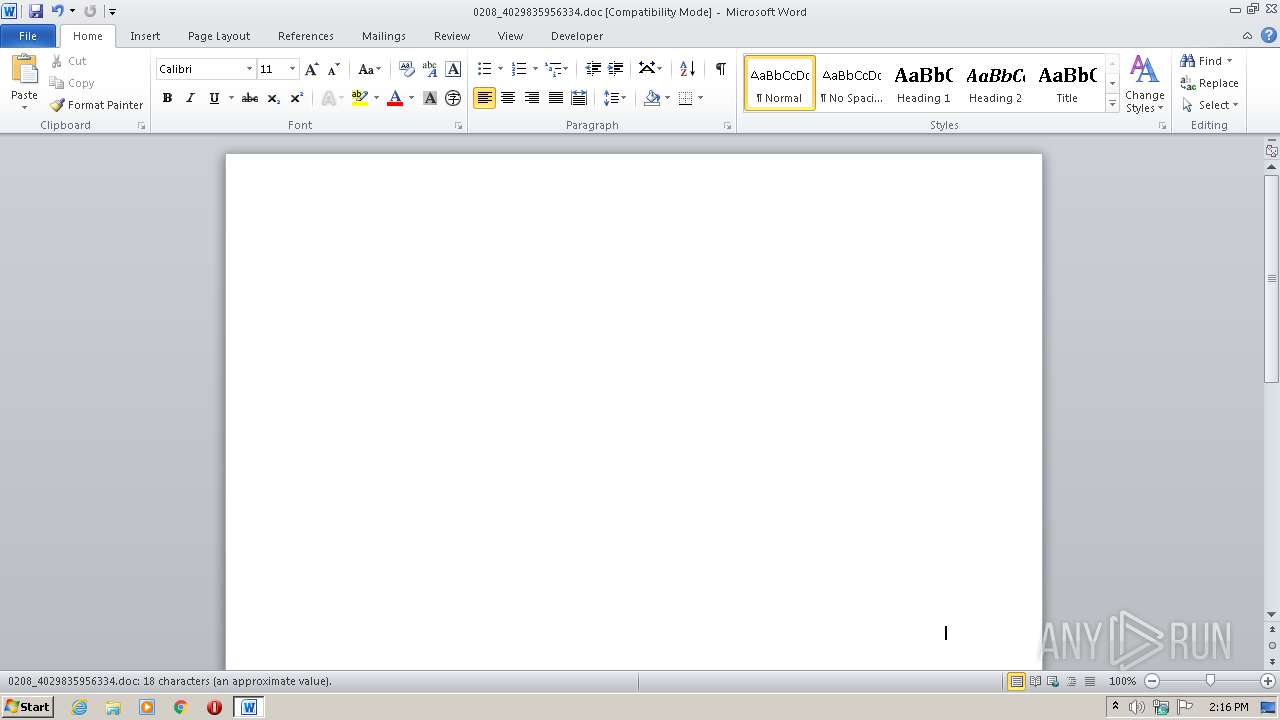Open the Line Spacing dropdown

click(x=614, y=98)
